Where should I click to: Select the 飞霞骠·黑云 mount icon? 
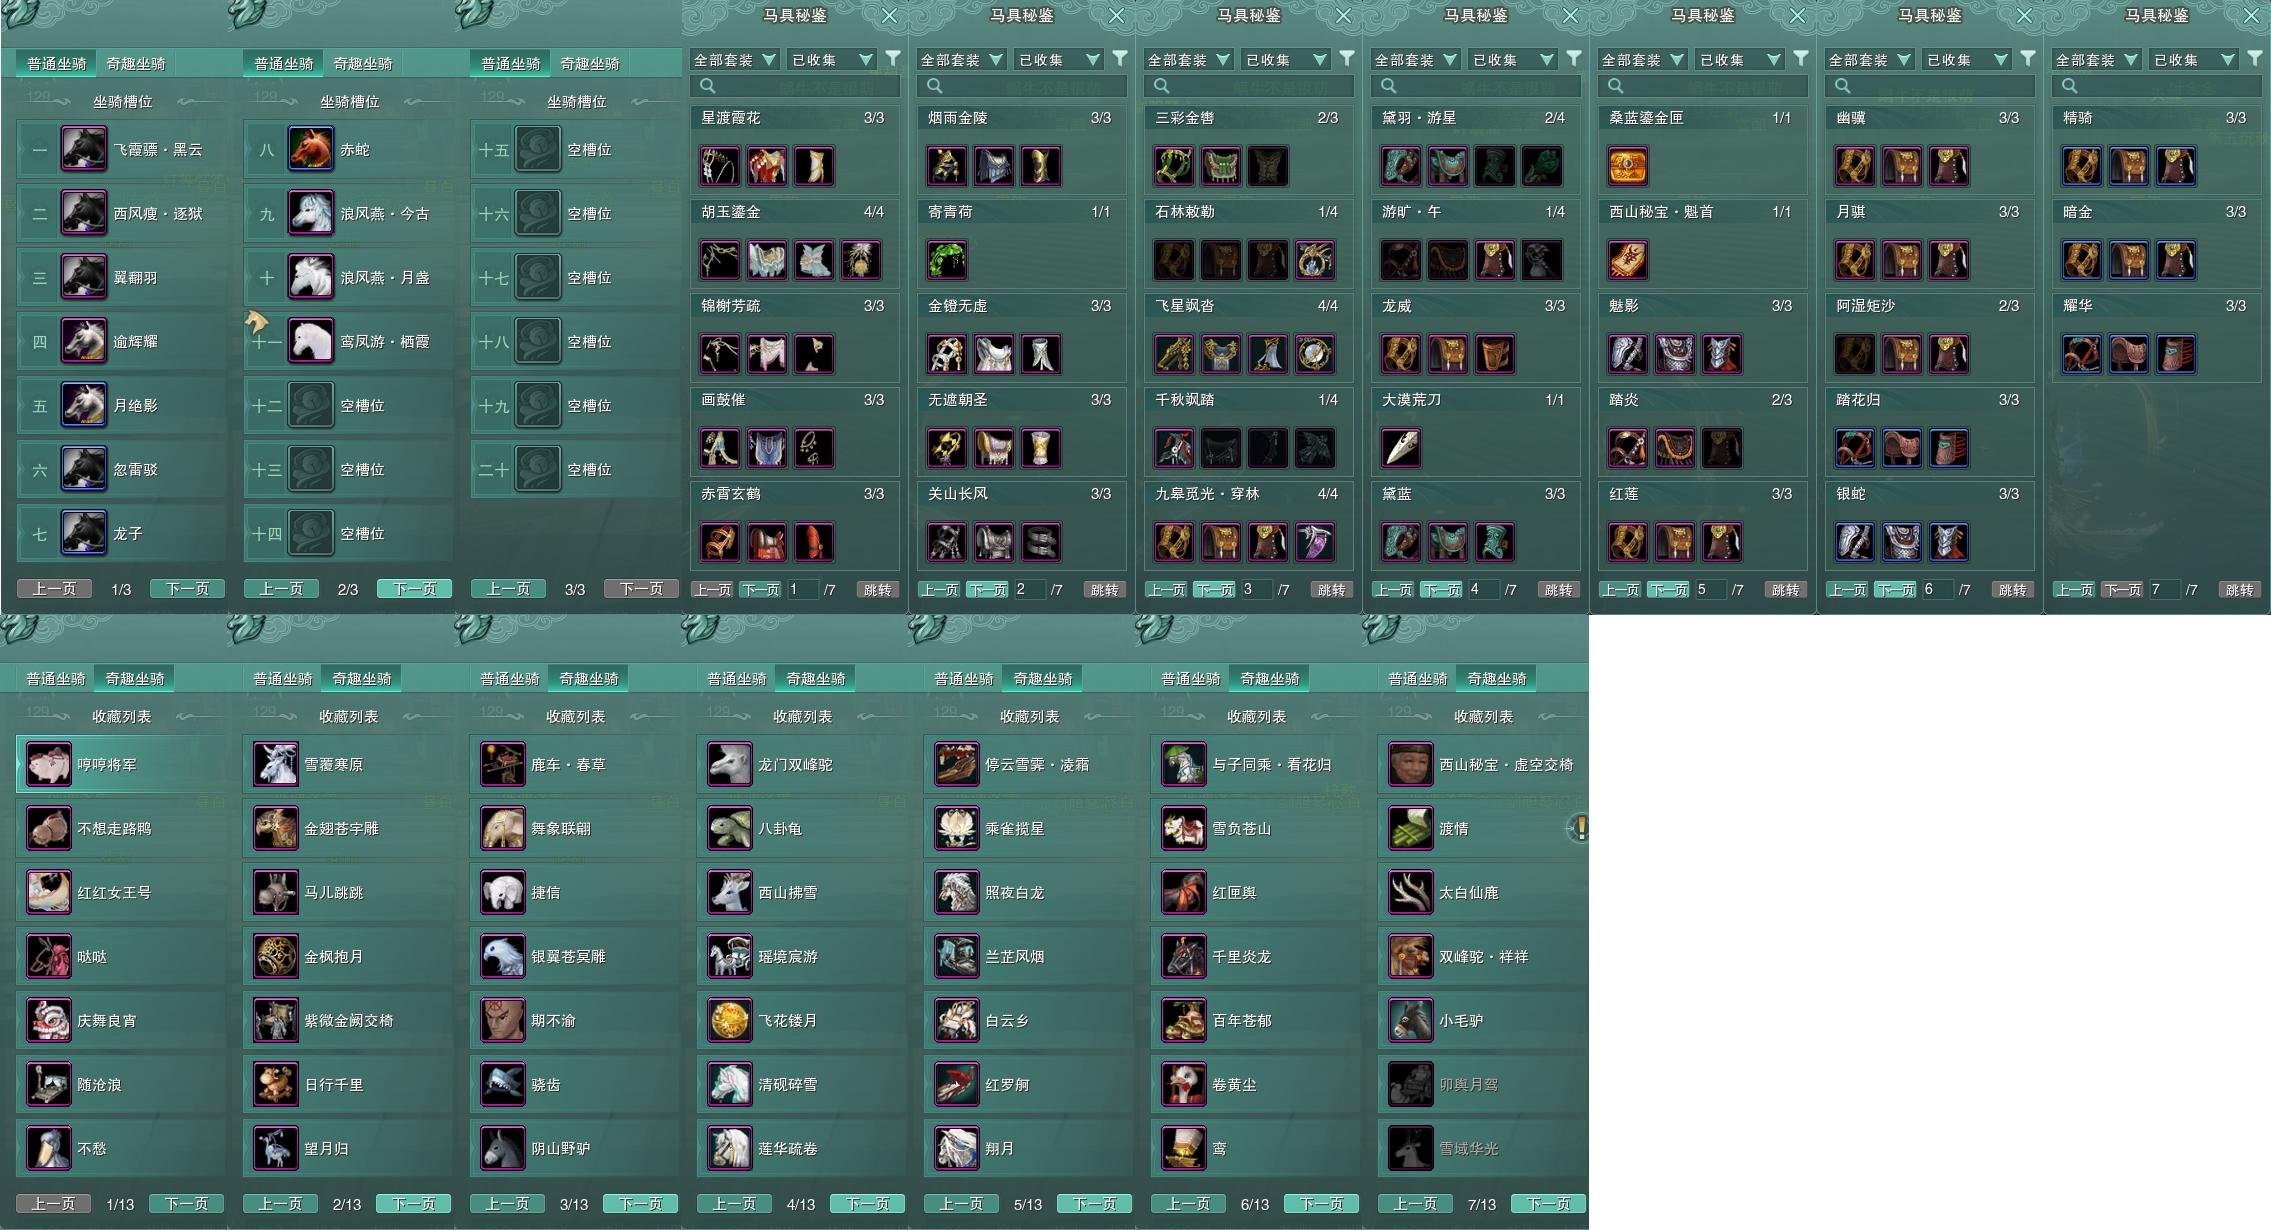[x=84, y=149]
